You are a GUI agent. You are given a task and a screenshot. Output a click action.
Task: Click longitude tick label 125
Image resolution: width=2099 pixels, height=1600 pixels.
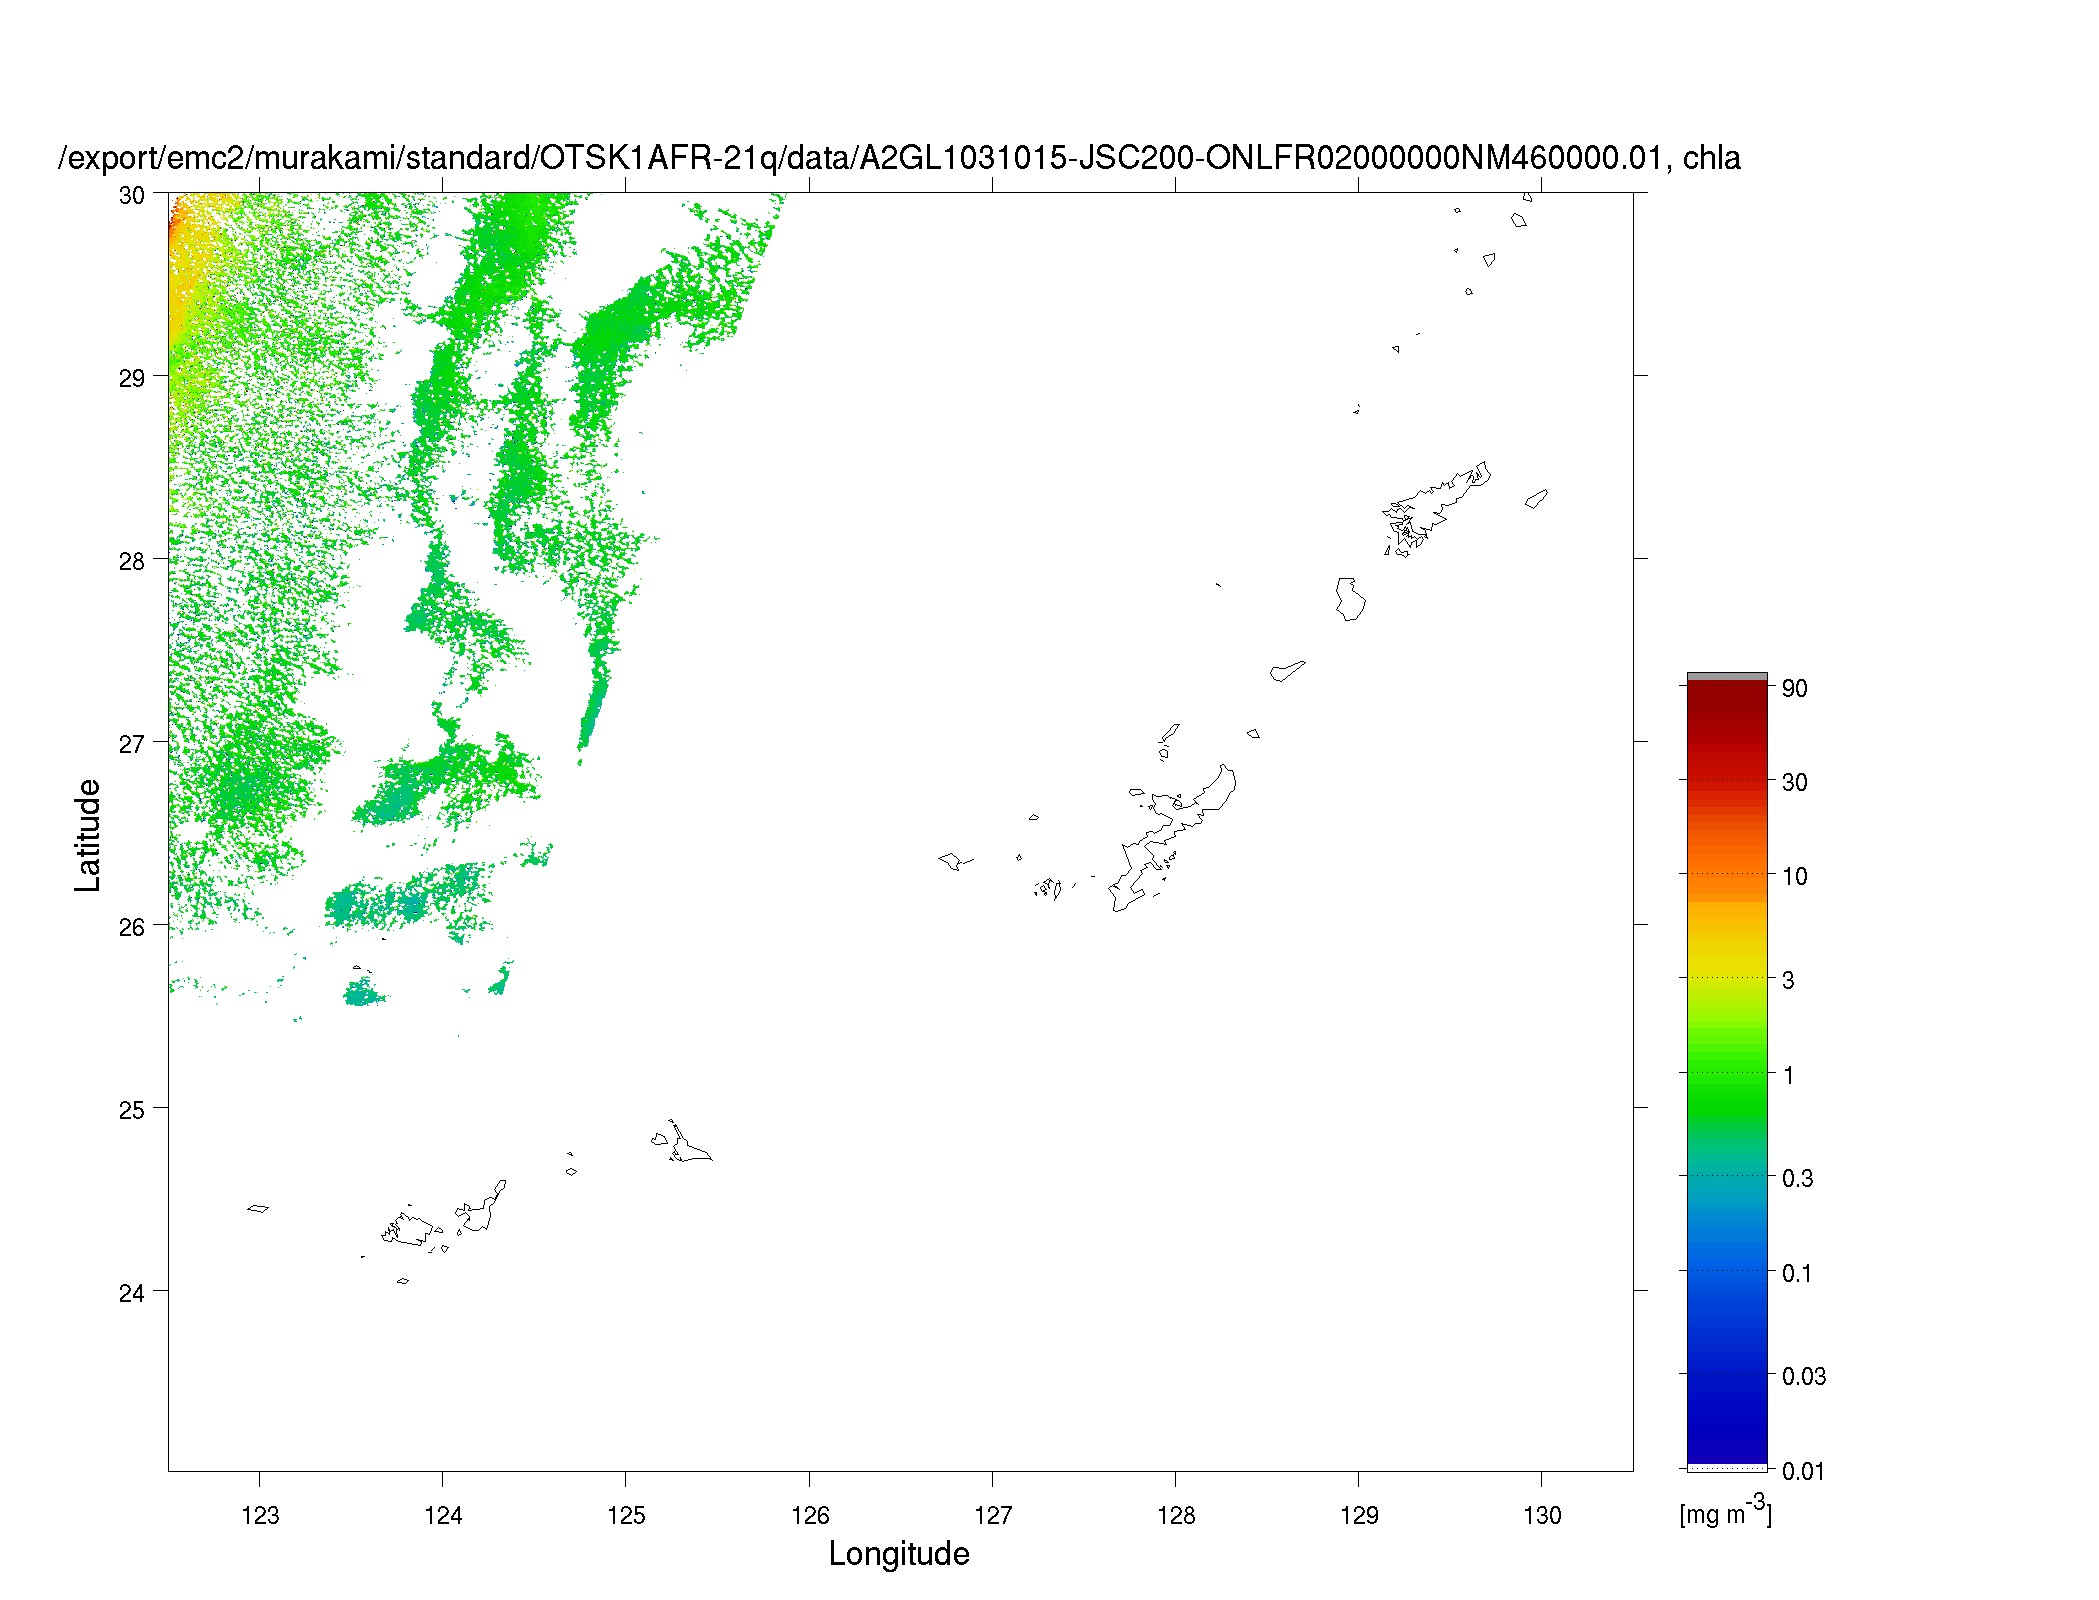[626, 1515]
